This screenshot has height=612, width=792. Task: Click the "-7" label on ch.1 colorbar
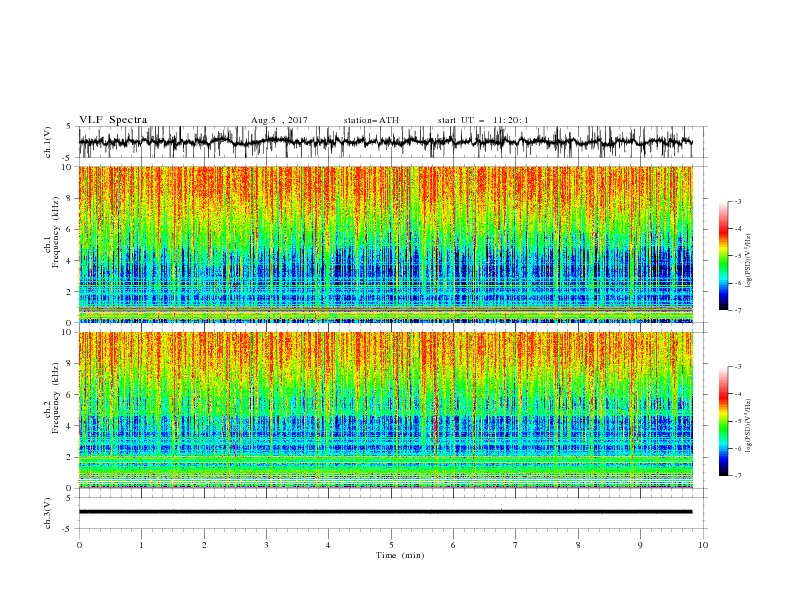tap(738, 310)
